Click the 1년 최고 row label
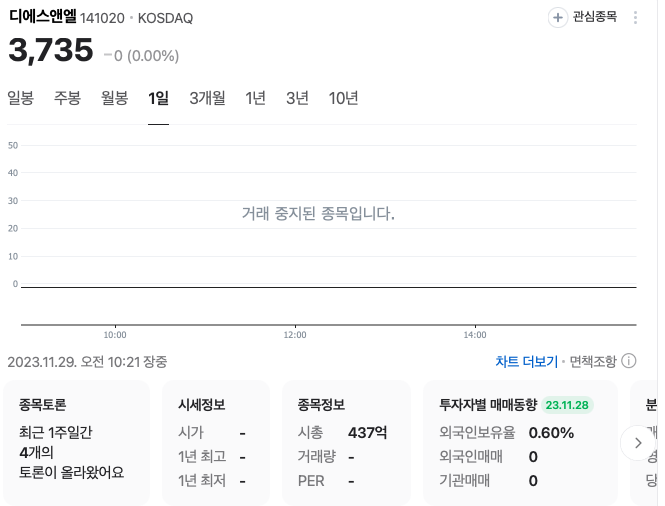This screenshot has height=506, width=665. coord(202,457)
